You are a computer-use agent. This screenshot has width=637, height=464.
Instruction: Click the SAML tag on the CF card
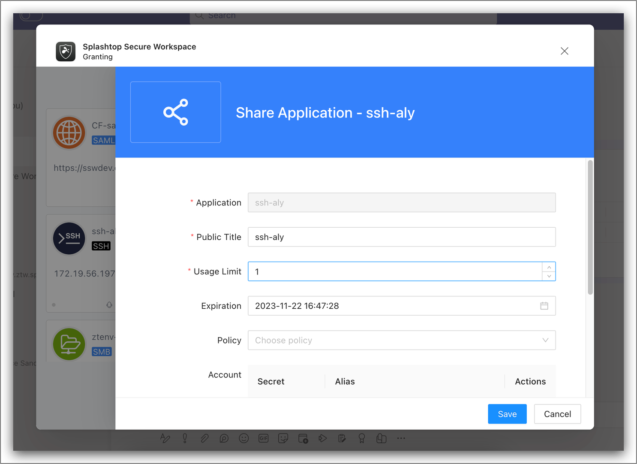pyautogui.click(x=104, y=140)
